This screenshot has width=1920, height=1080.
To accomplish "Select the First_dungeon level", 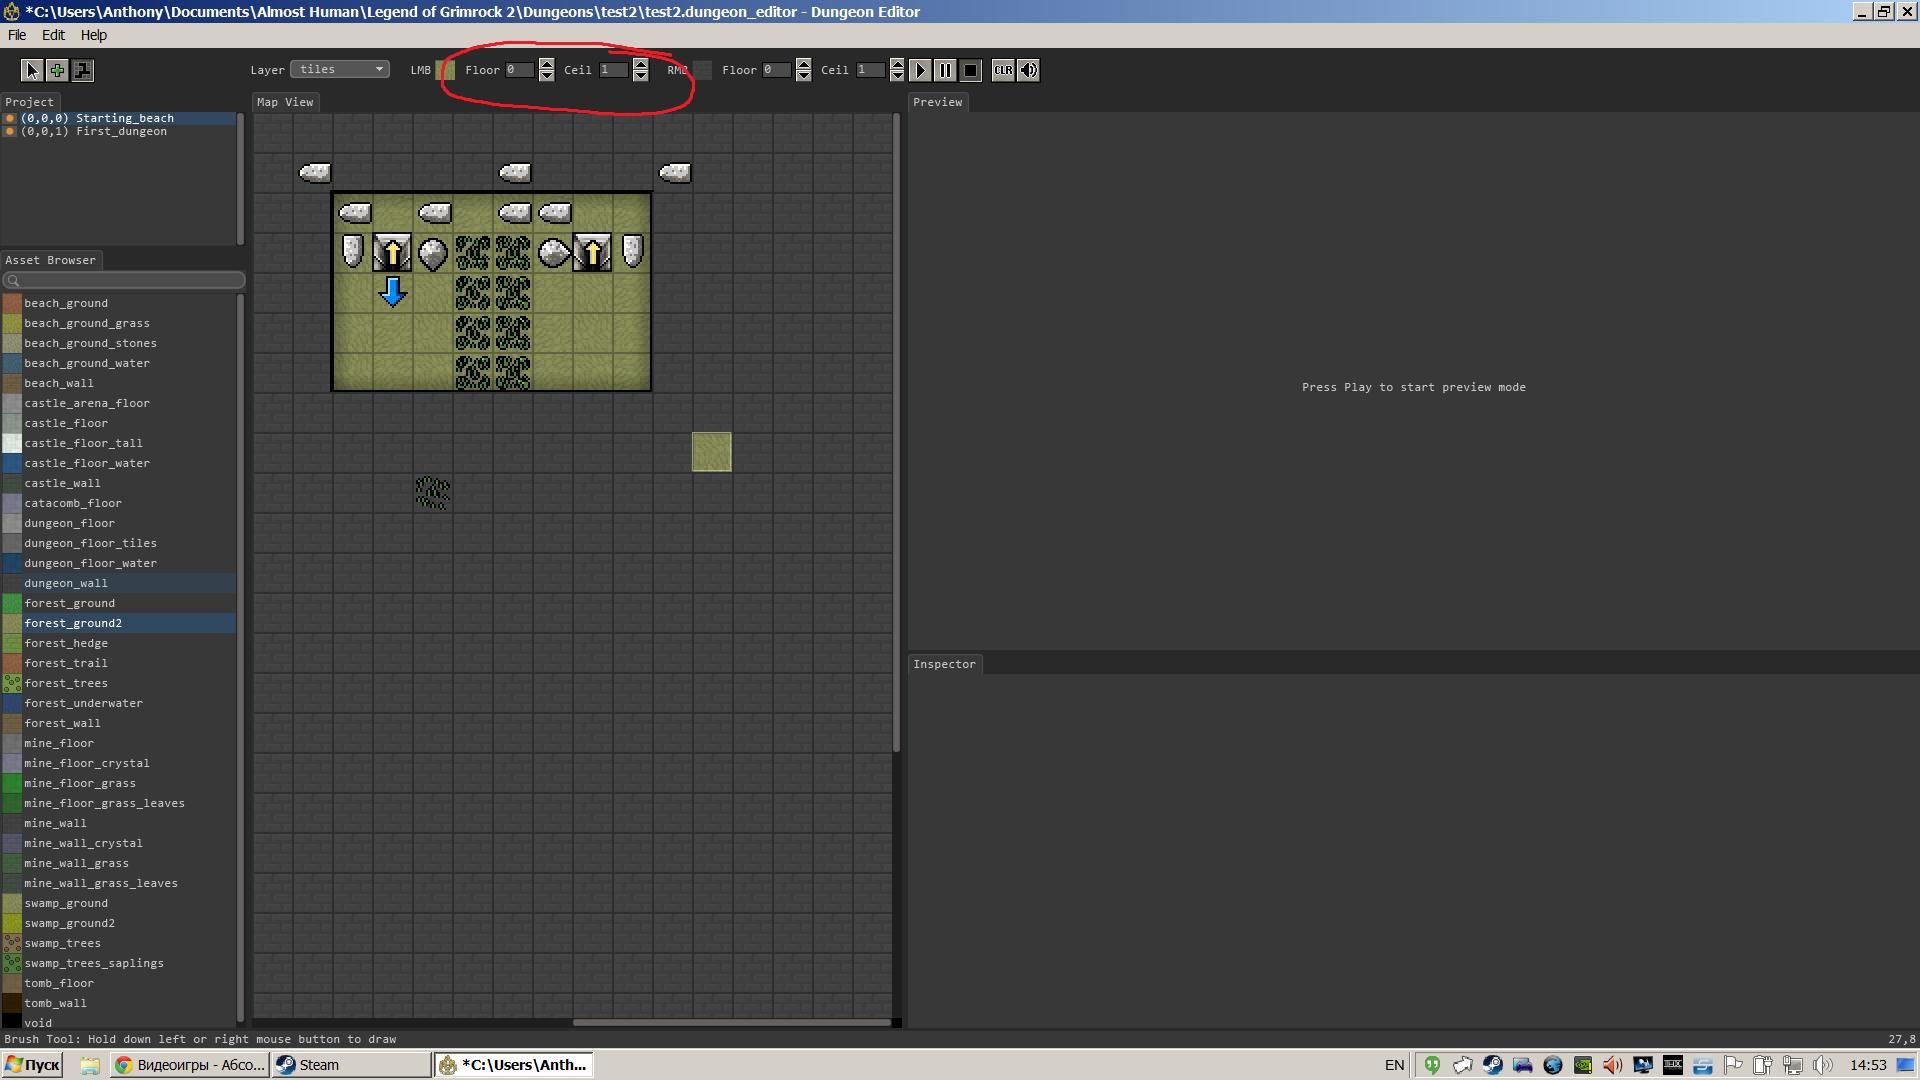I will (x=118, y=131).
